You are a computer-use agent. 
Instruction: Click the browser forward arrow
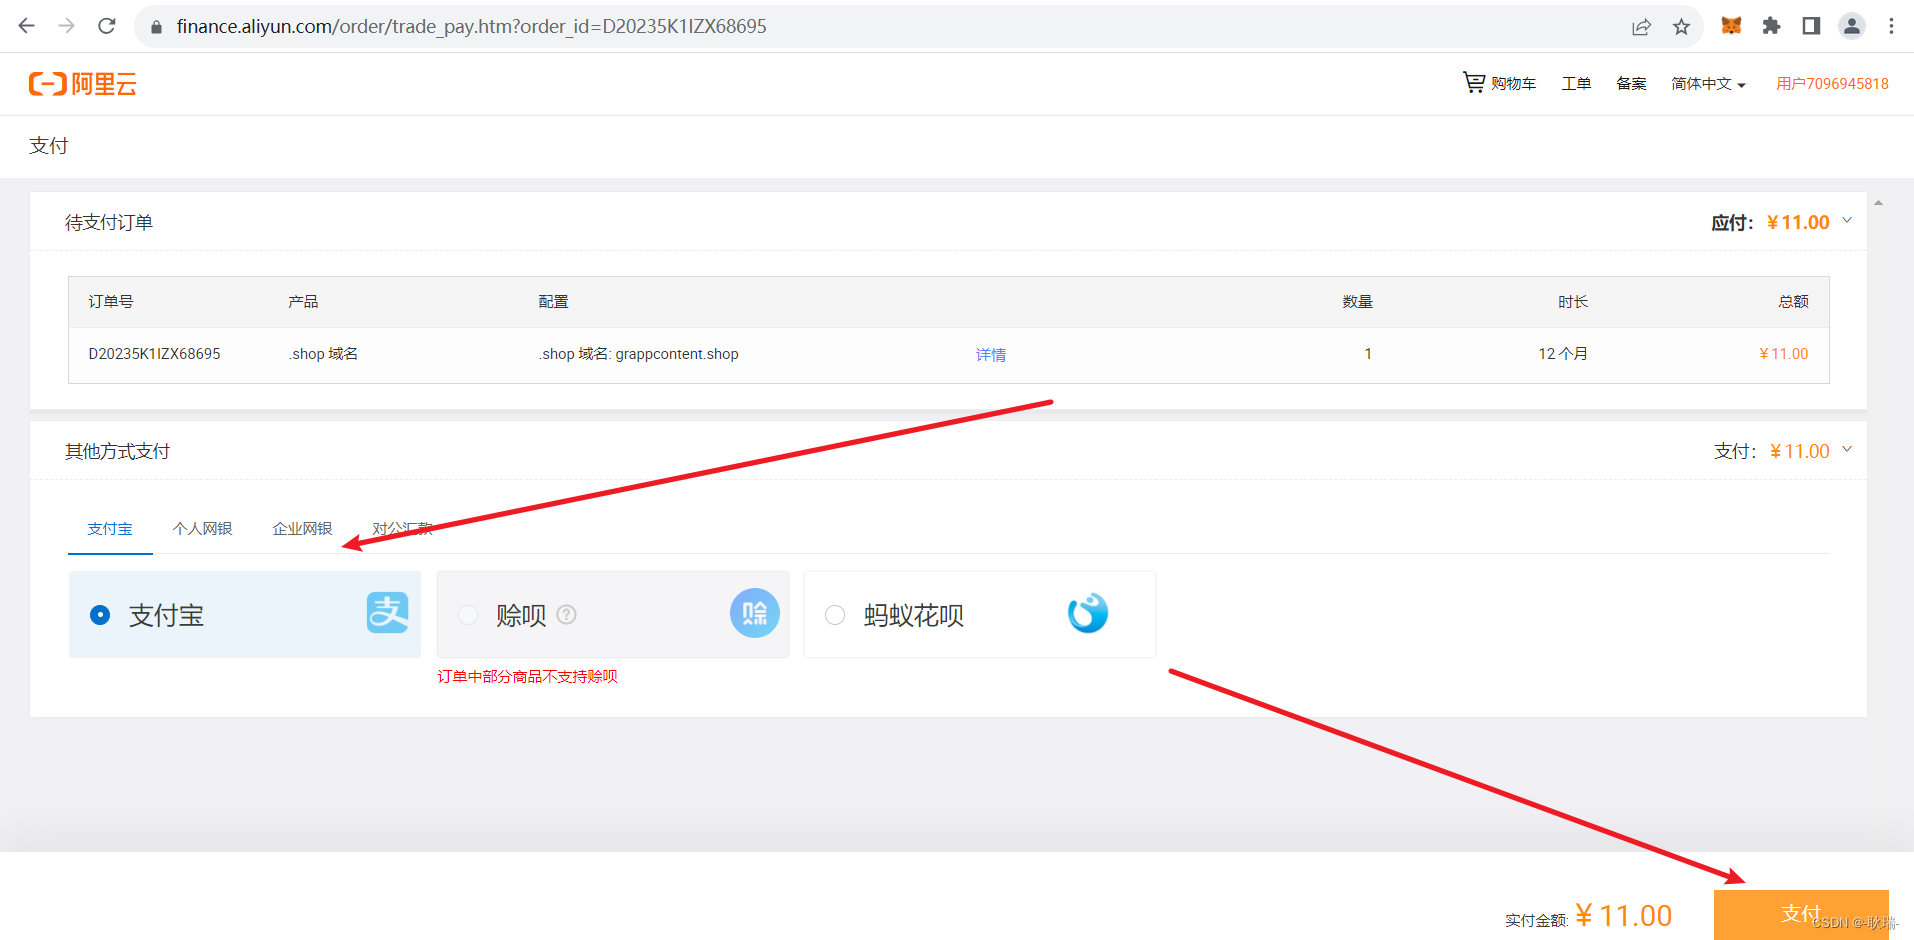[67, 26]
